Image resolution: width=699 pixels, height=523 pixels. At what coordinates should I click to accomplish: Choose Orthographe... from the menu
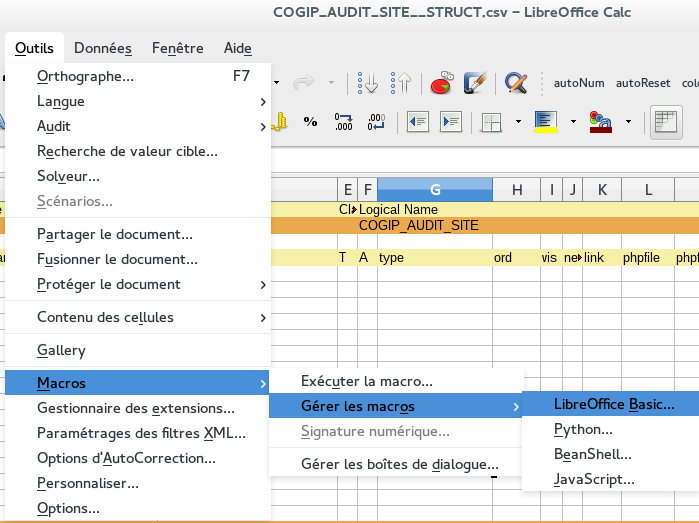point(138,77)
